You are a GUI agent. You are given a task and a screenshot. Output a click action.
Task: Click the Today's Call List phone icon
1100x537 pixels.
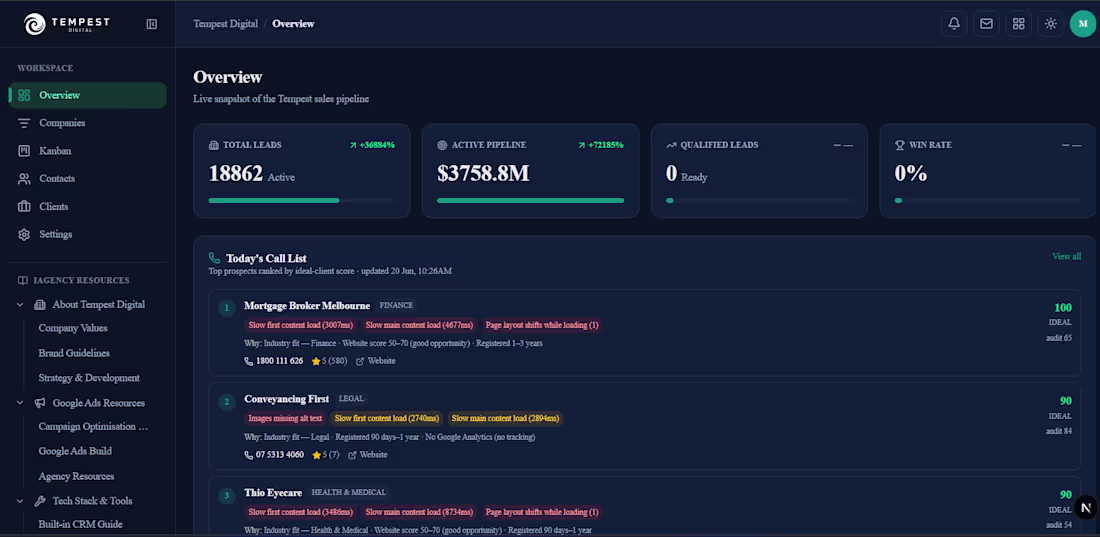tap(215, 258)
